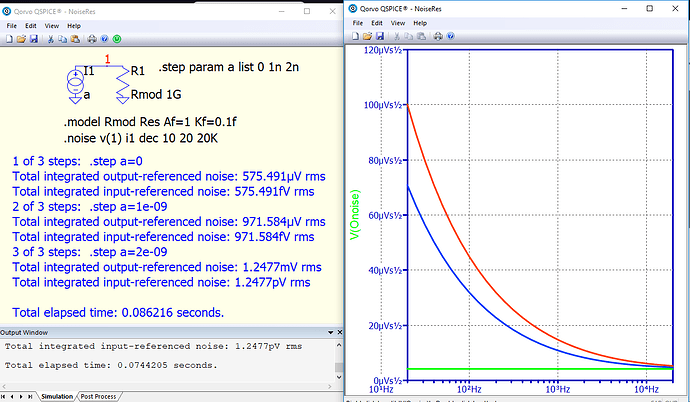Click Paste icon in schematic toolbar

click(74, 38)
